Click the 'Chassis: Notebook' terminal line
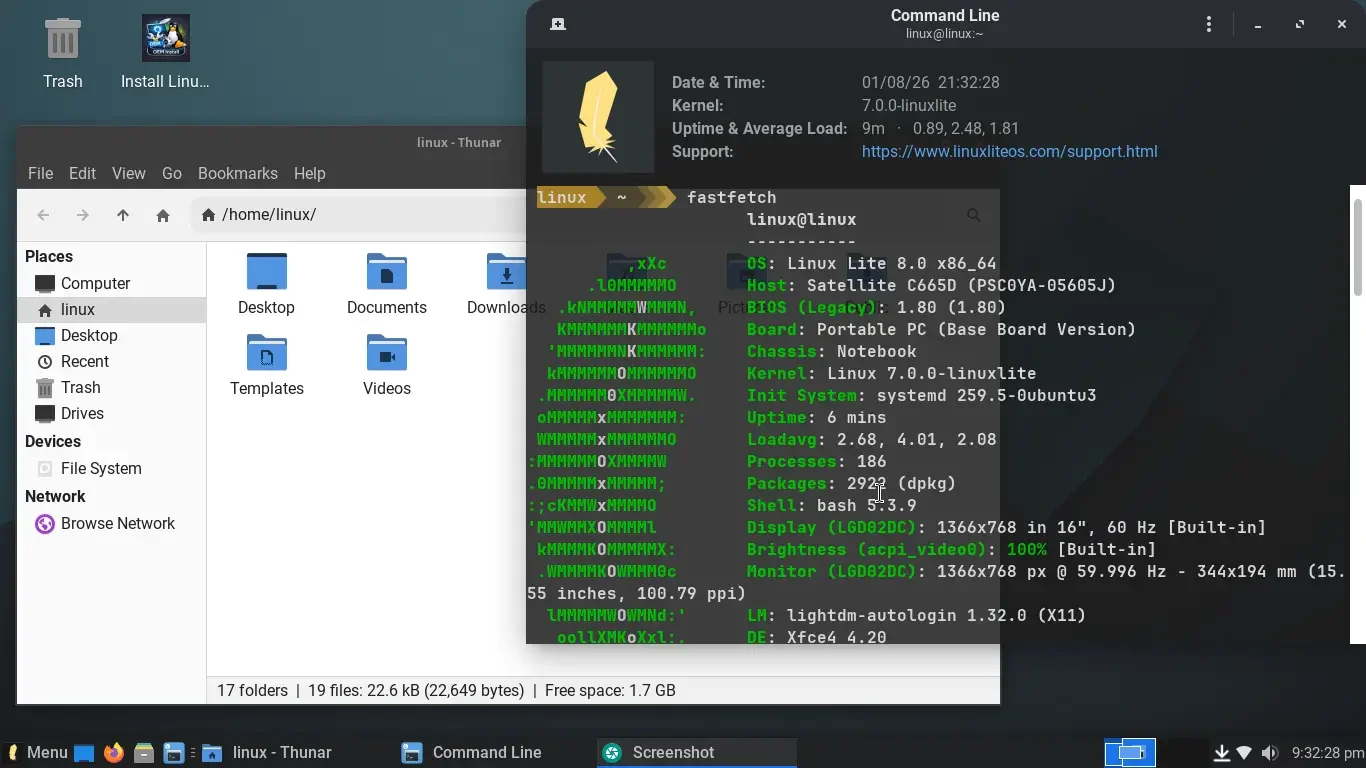Screen dimensions: 1366x768 pyautogui.click(x=831, y=351)
